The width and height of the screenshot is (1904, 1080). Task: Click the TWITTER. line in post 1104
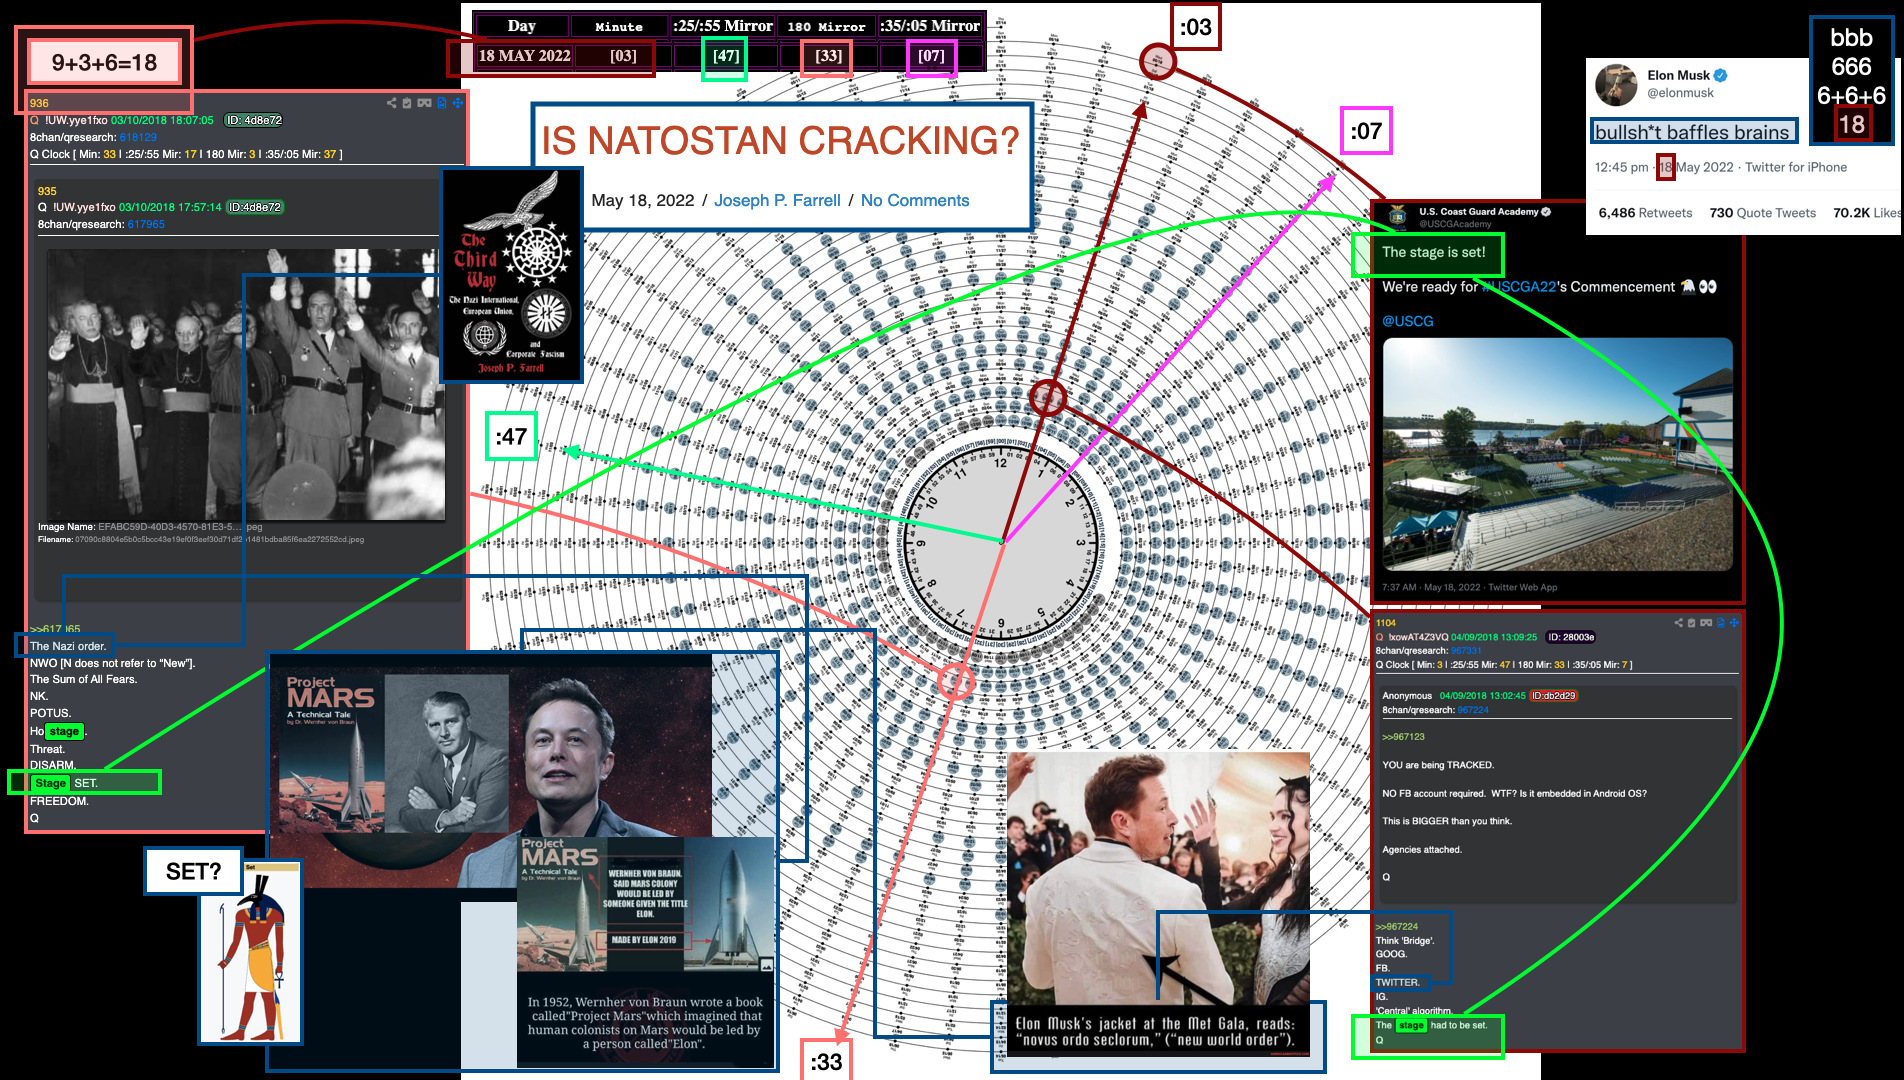point(1397,982)
